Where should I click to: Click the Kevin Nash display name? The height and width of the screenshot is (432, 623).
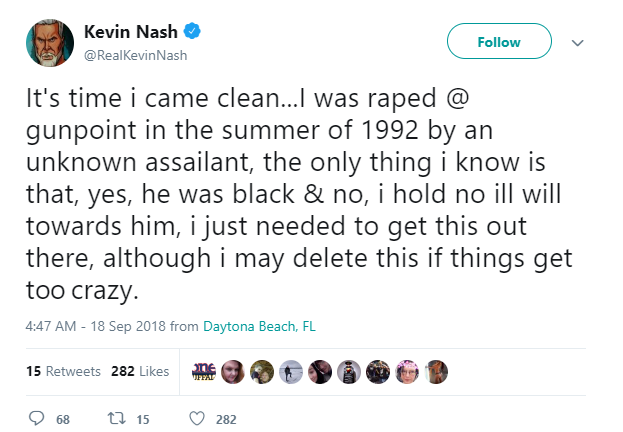(131, 32)
